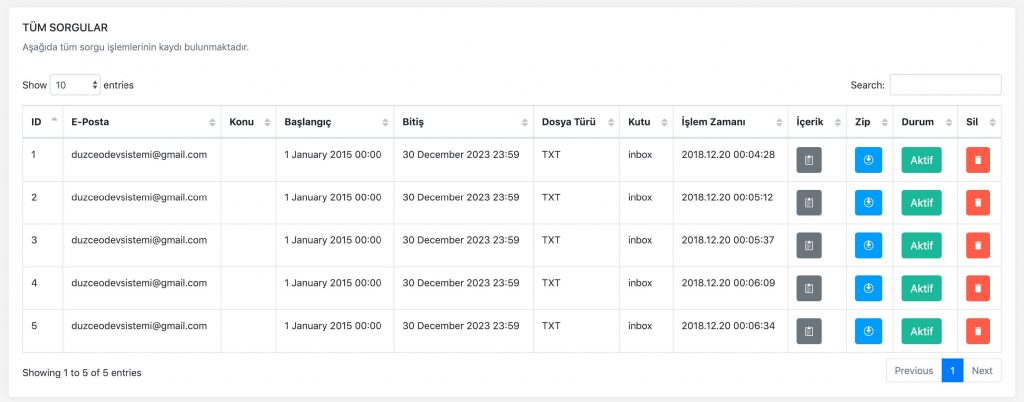Viewport: 1024px width, 402px height.
Task: Go to Next page
Action: tap(982, 371)
